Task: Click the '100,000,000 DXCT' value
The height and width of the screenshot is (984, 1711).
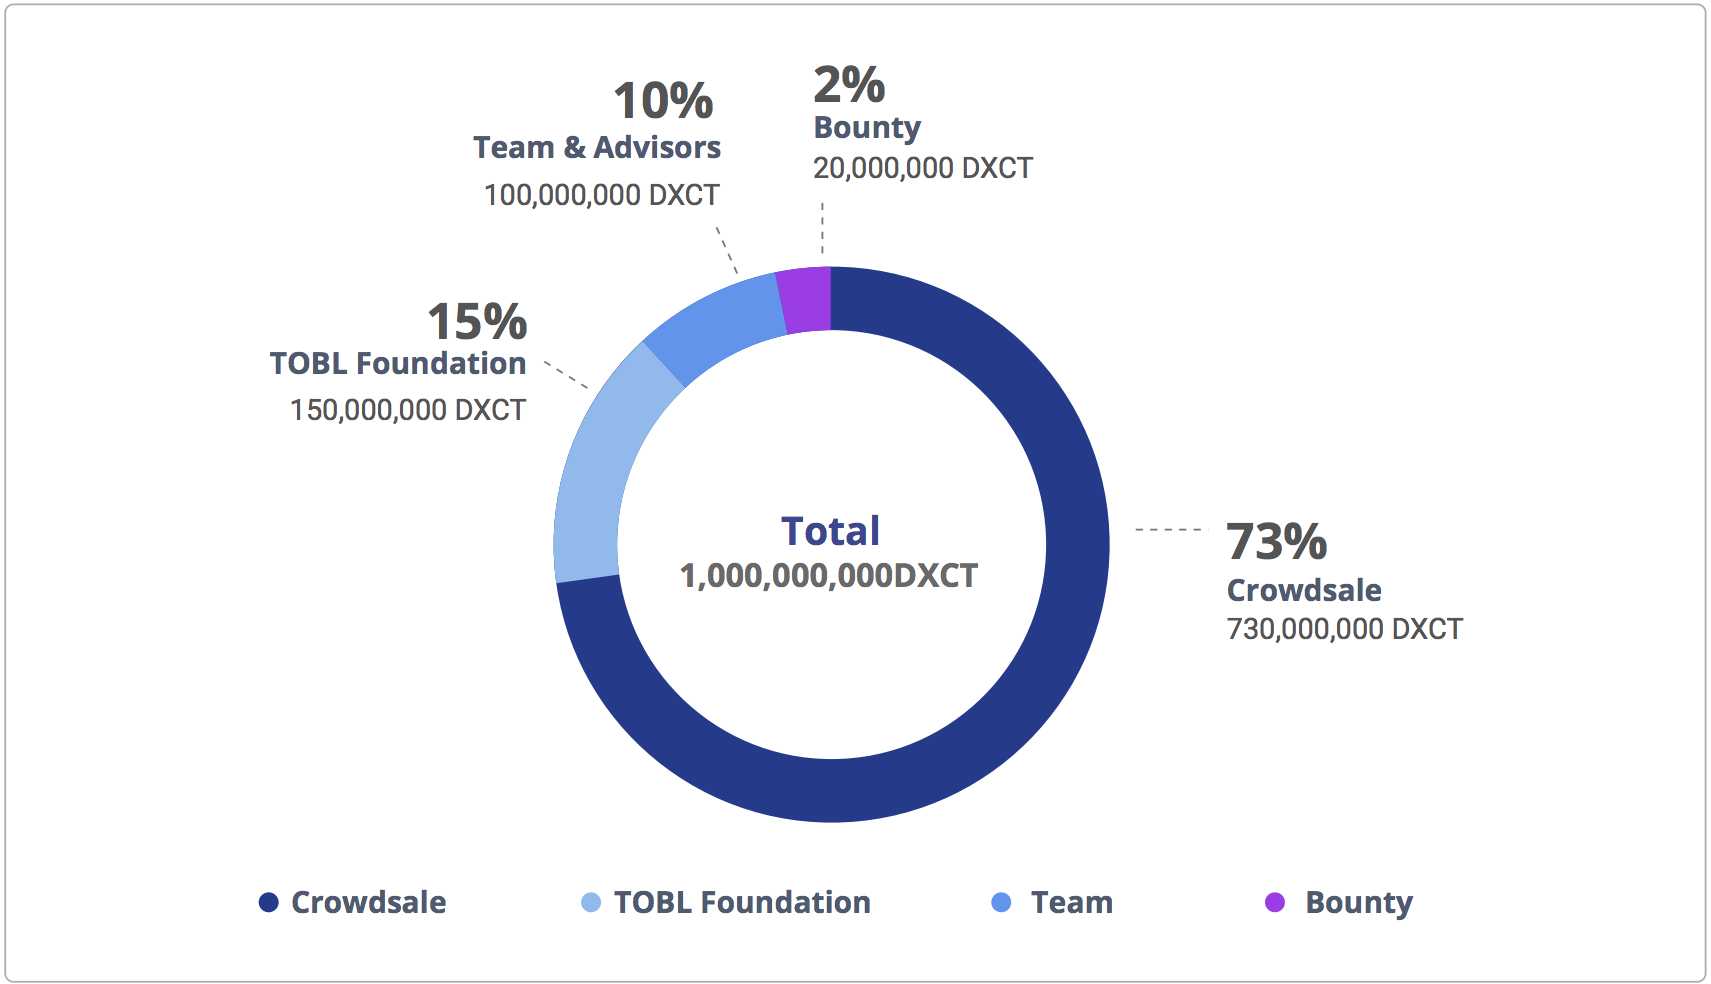Action: tap(602, 195)
